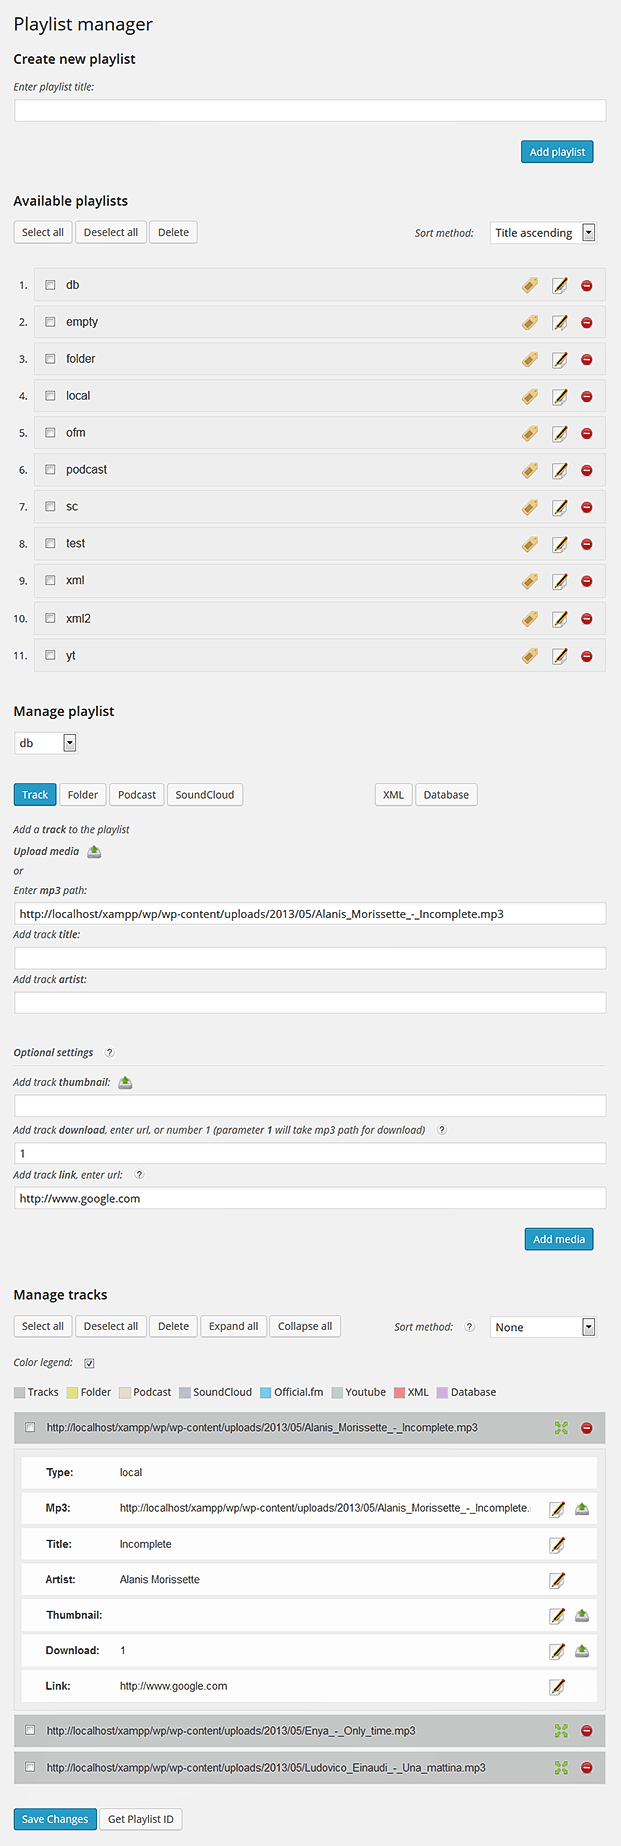Select the Ludovico Einaudi track checkbox
This screenshot has width=621, height=1846.
(30, 1767)
